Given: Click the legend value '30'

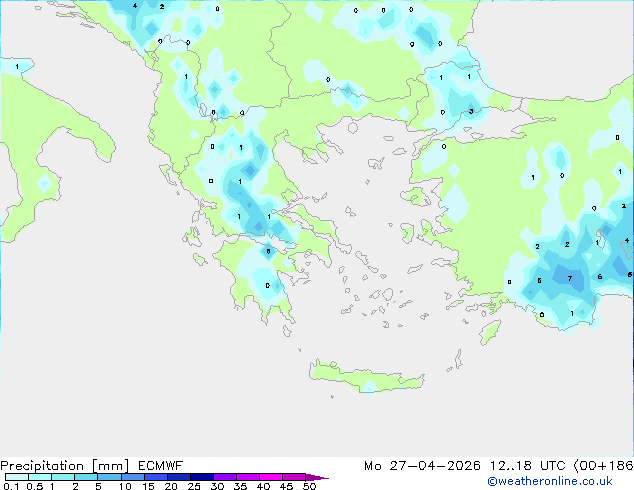Looking at the screenshot, I should [x=217, y=486].
